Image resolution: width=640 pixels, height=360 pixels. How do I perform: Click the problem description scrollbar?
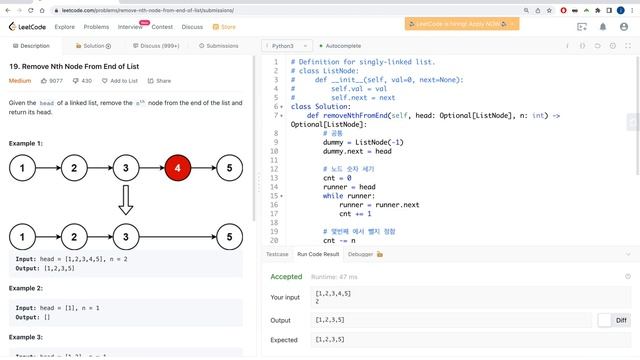(254, 139)
